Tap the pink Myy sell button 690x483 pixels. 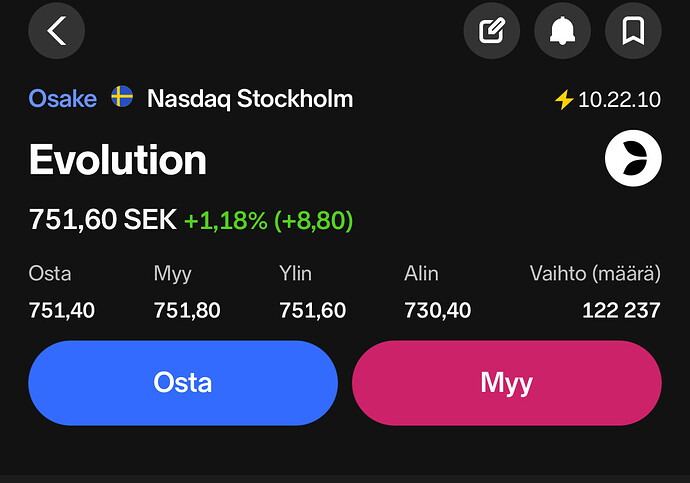[x=507, y=383]
